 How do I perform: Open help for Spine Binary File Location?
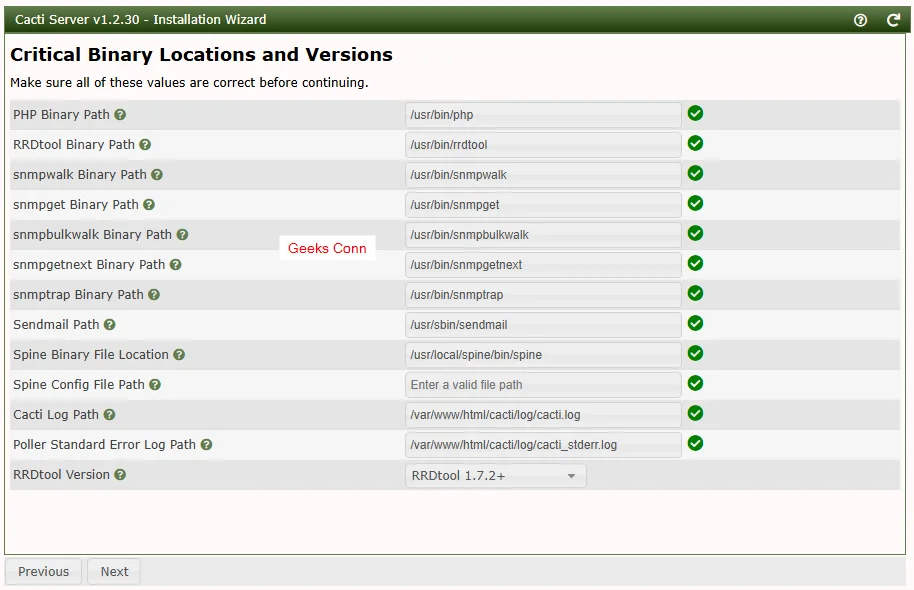(179, 354)
